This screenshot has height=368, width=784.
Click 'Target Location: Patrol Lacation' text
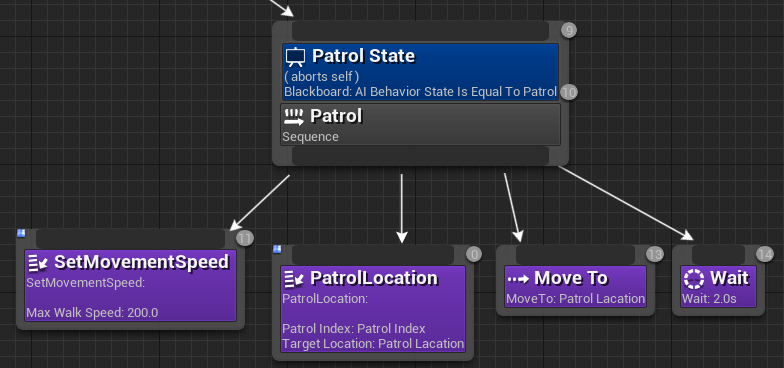coord(373,344)
